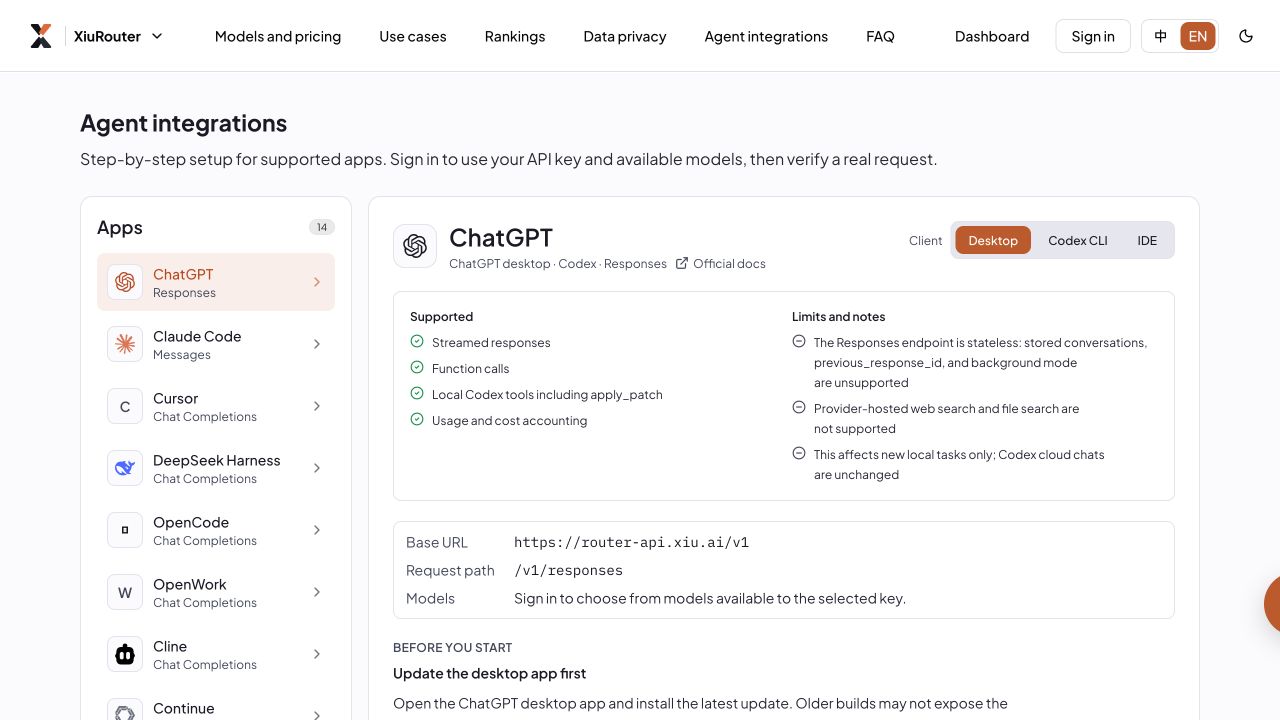Click the 'Streamed responses' supported item

[491, 343]
